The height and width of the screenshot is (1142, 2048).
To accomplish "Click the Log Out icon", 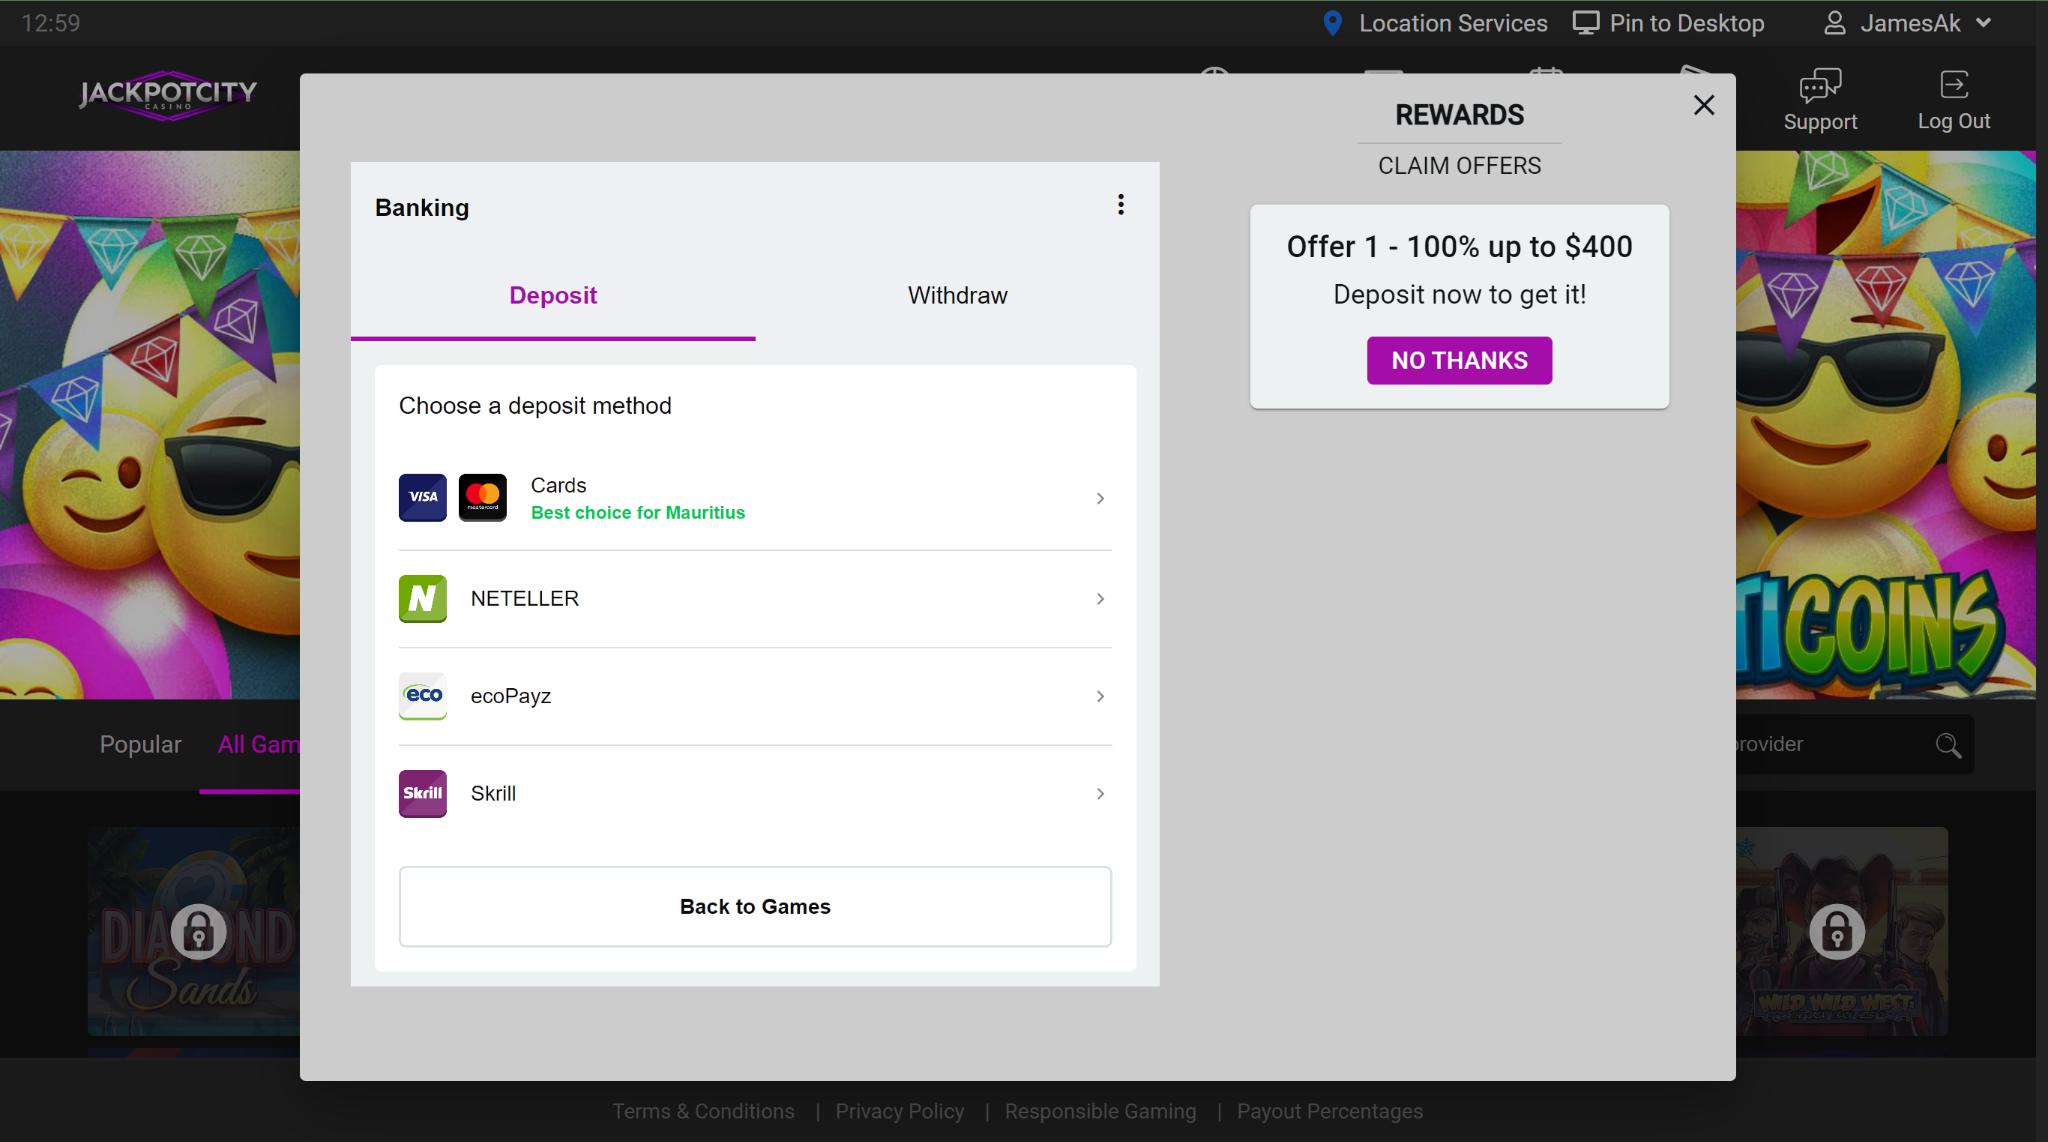I will 1953,85.
